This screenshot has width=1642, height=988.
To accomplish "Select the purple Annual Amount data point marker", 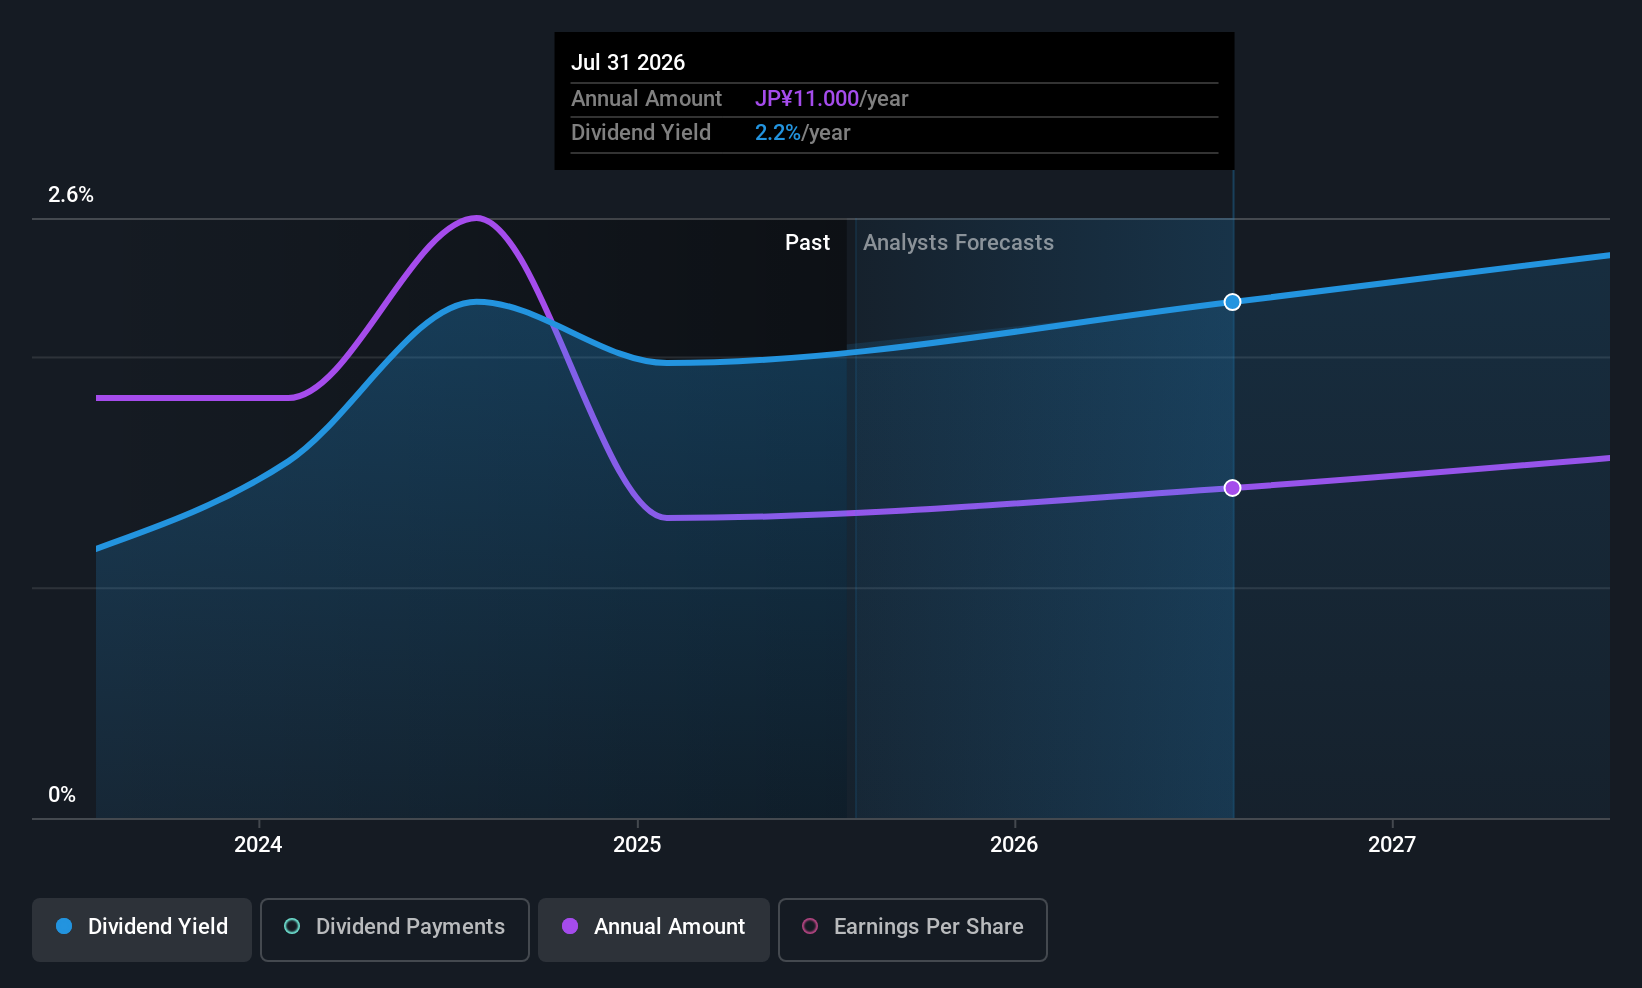I will point(1233,488).
